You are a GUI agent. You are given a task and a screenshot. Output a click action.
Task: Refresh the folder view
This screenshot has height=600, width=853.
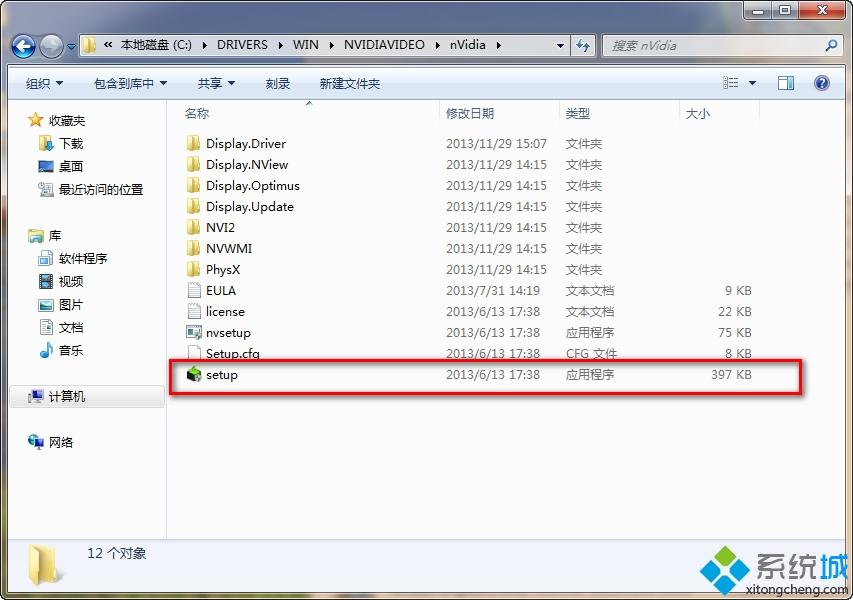[x=583, y=46]
